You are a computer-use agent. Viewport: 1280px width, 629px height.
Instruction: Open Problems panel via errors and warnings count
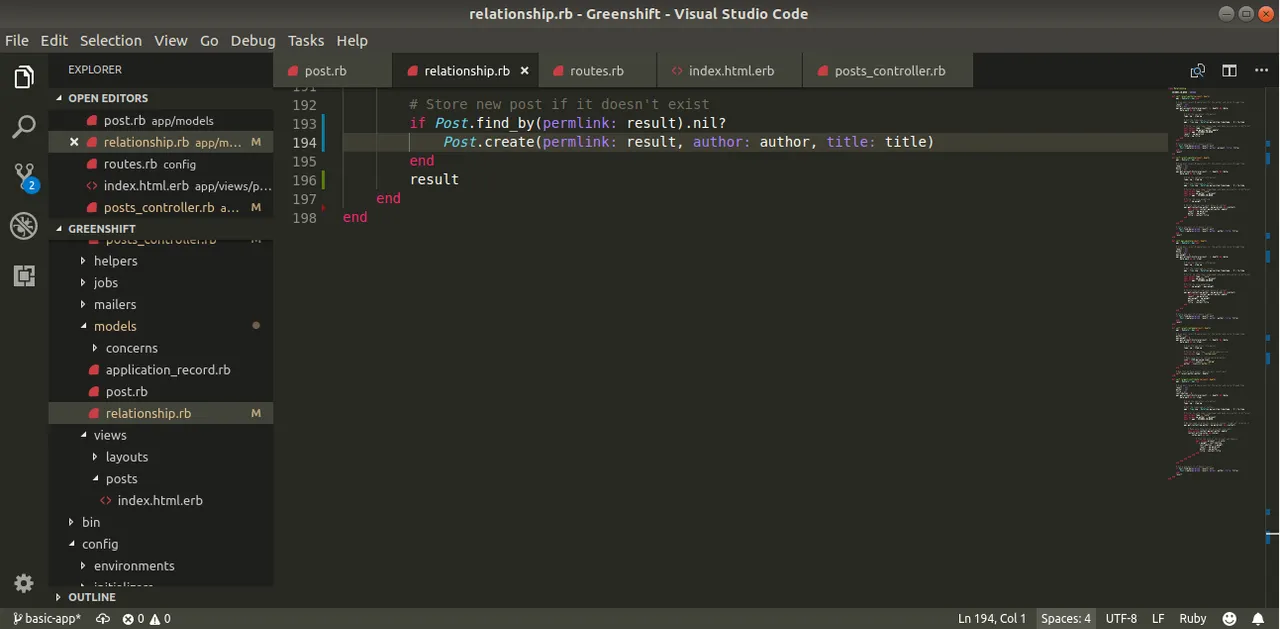coord(146,619)
